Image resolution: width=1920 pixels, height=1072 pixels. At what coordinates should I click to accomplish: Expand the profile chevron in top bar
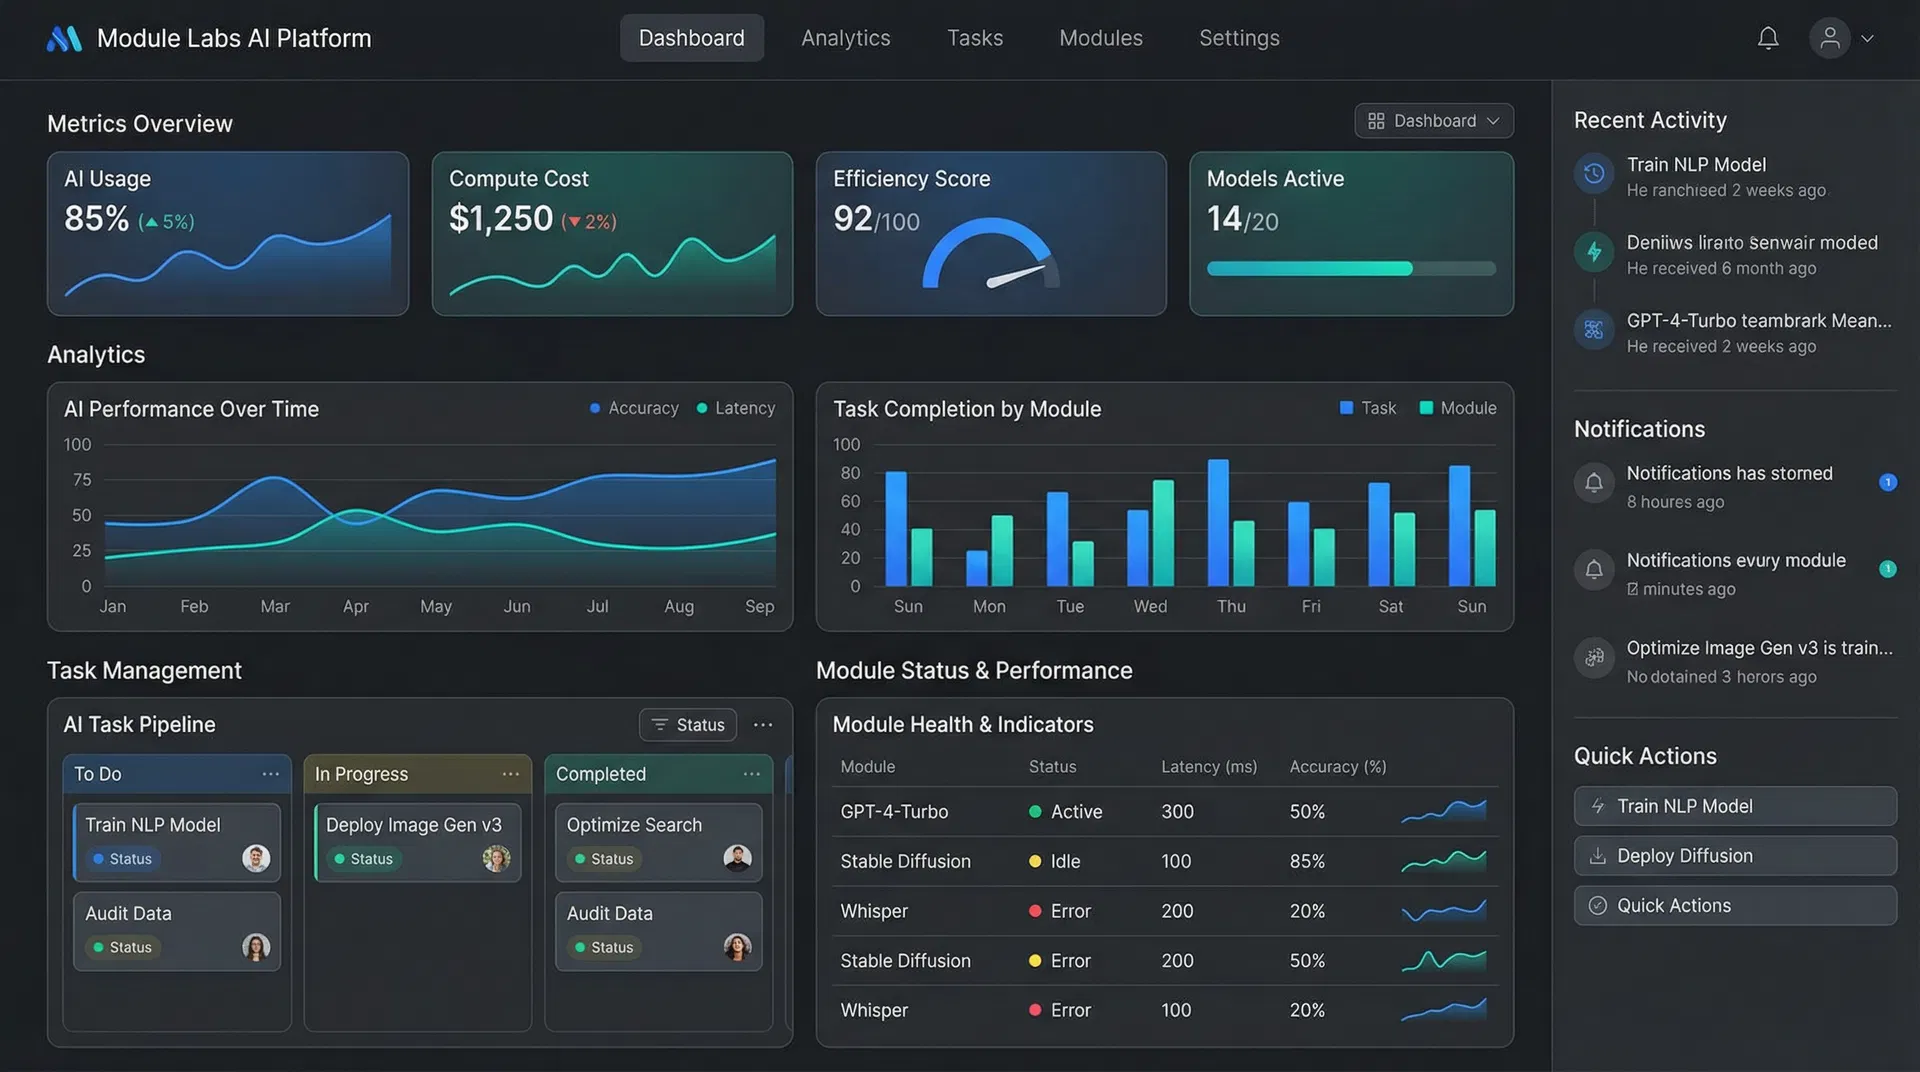coord(1868,38)
